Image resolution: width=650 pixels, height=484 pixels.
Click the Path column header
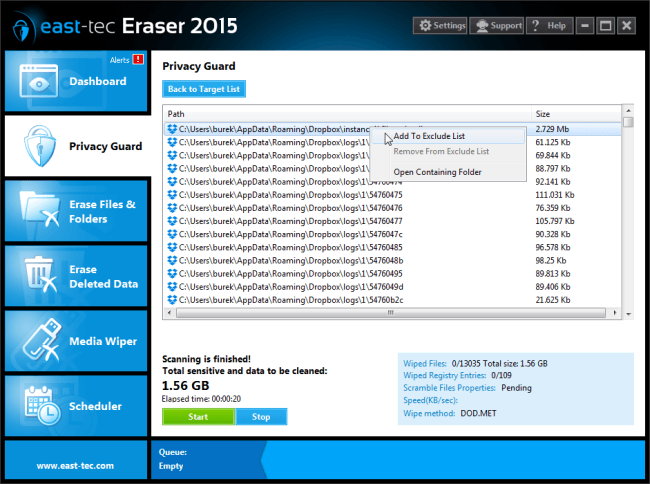point(347,114)
